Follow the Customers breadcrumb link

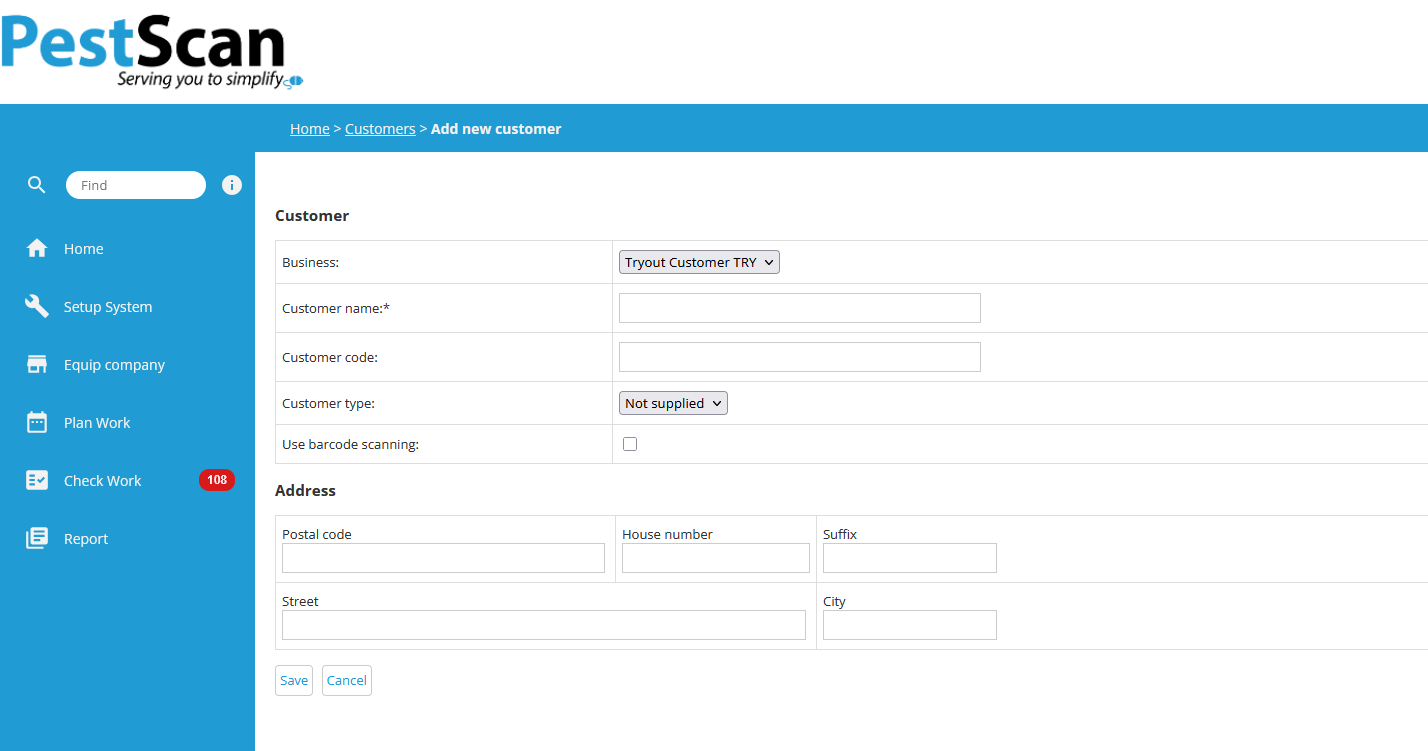[x=380, y=129]
